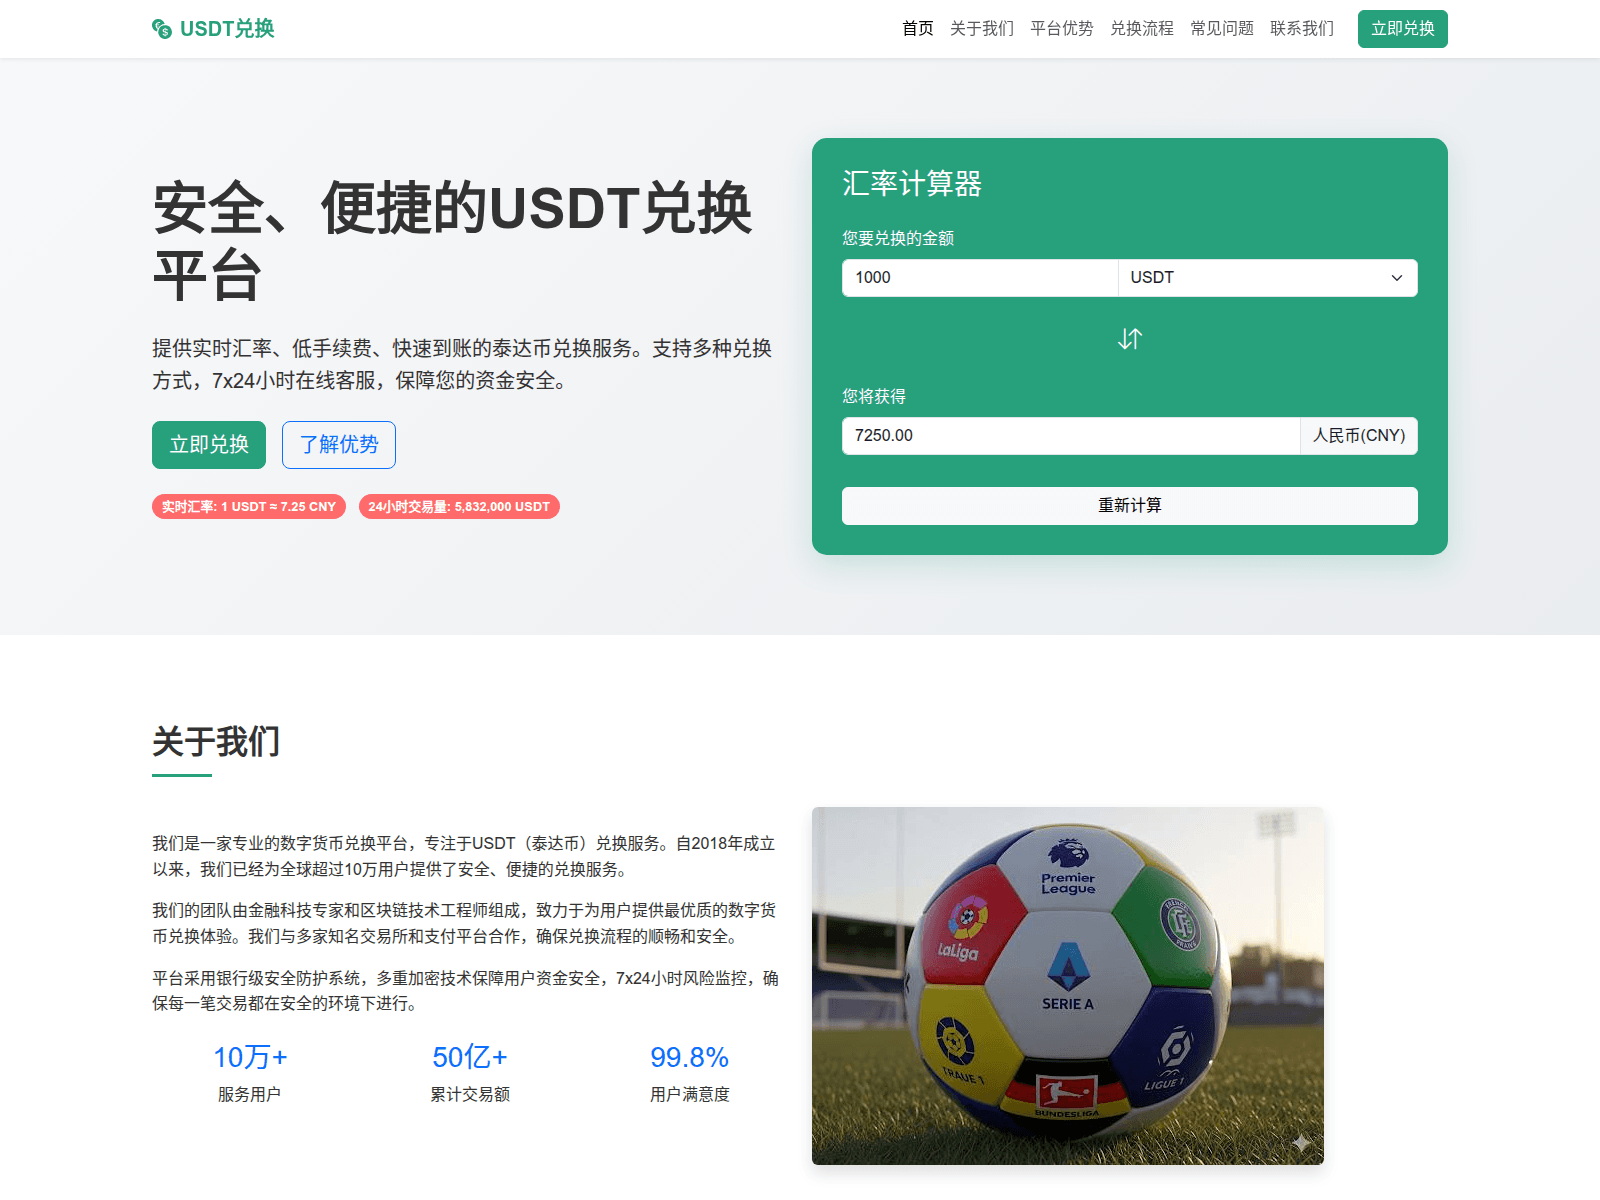Click the 24小时交易量 volume badge

click(x=459, y=507)
